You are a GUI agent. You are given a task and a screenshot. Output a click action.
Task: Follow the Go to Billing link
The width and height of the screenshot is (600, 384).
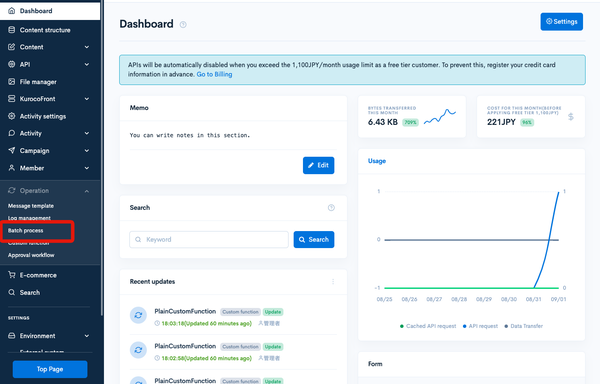[214, 74]
